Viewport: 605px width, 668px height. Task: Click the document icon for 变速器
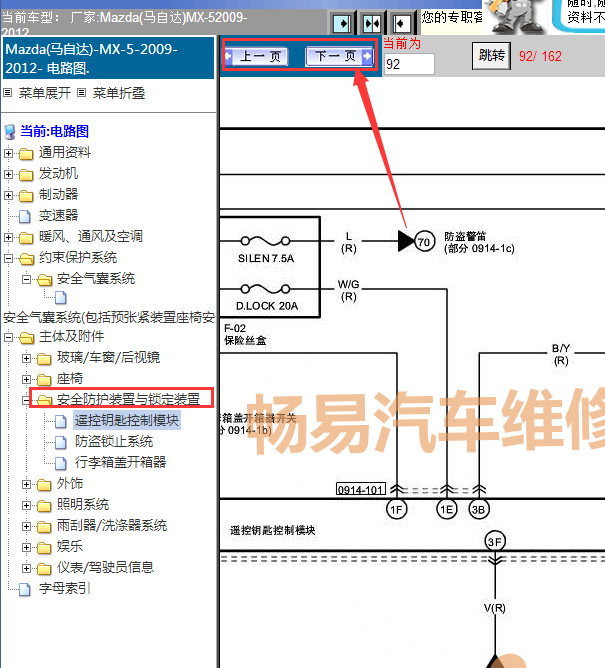(25, 216)
